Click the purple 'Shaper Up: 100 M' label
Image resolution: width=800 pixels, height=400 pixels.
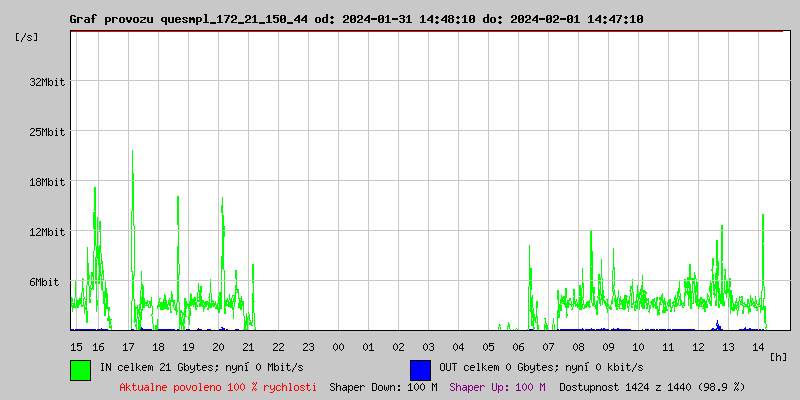497,386
